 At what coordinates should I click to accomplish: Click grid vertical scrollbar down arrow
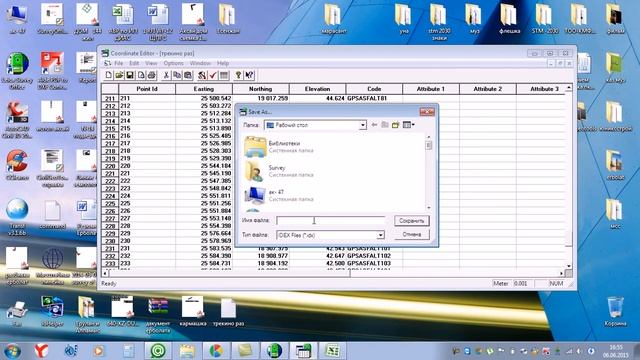click(x=569, y=266)
